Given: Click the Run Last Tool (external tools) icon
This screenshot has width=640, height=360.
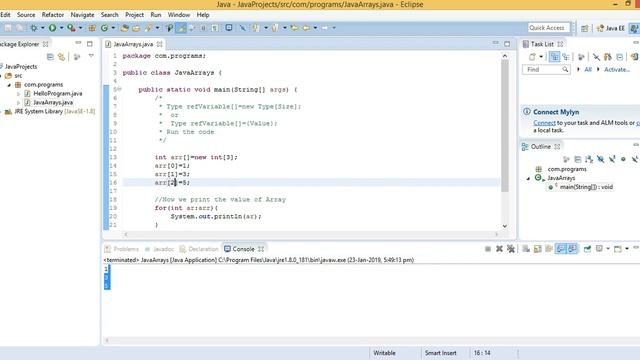Looking at the screenshot, I should (71, 28).
